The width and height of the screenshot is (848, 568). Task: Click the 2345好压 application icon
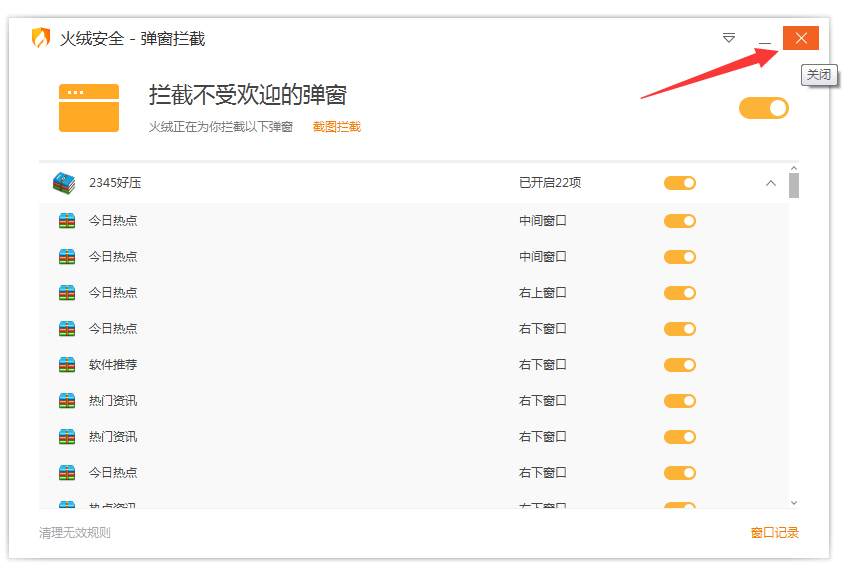(64, 183)
